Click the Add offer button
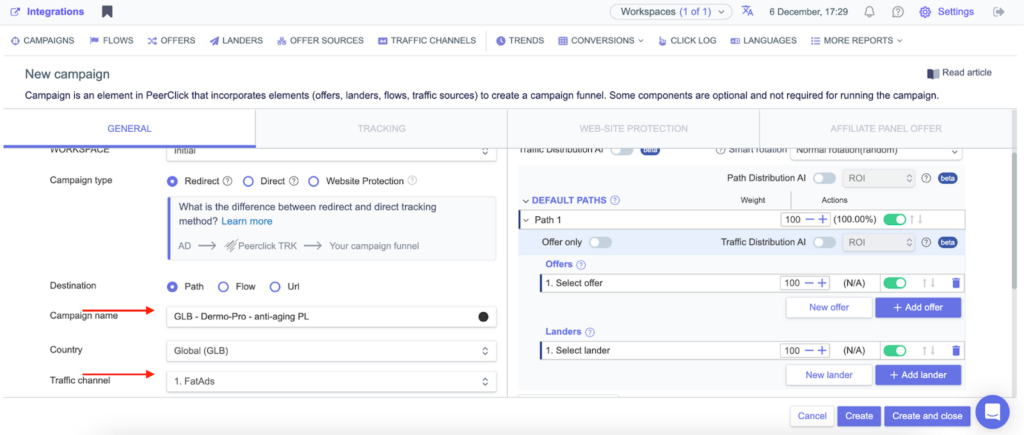1024x435 pixels. point(917,308)
